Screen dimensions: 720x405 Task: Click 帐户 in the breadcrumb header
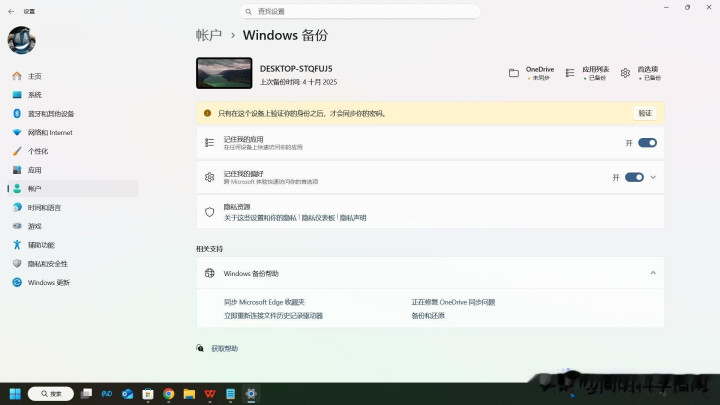209,35
